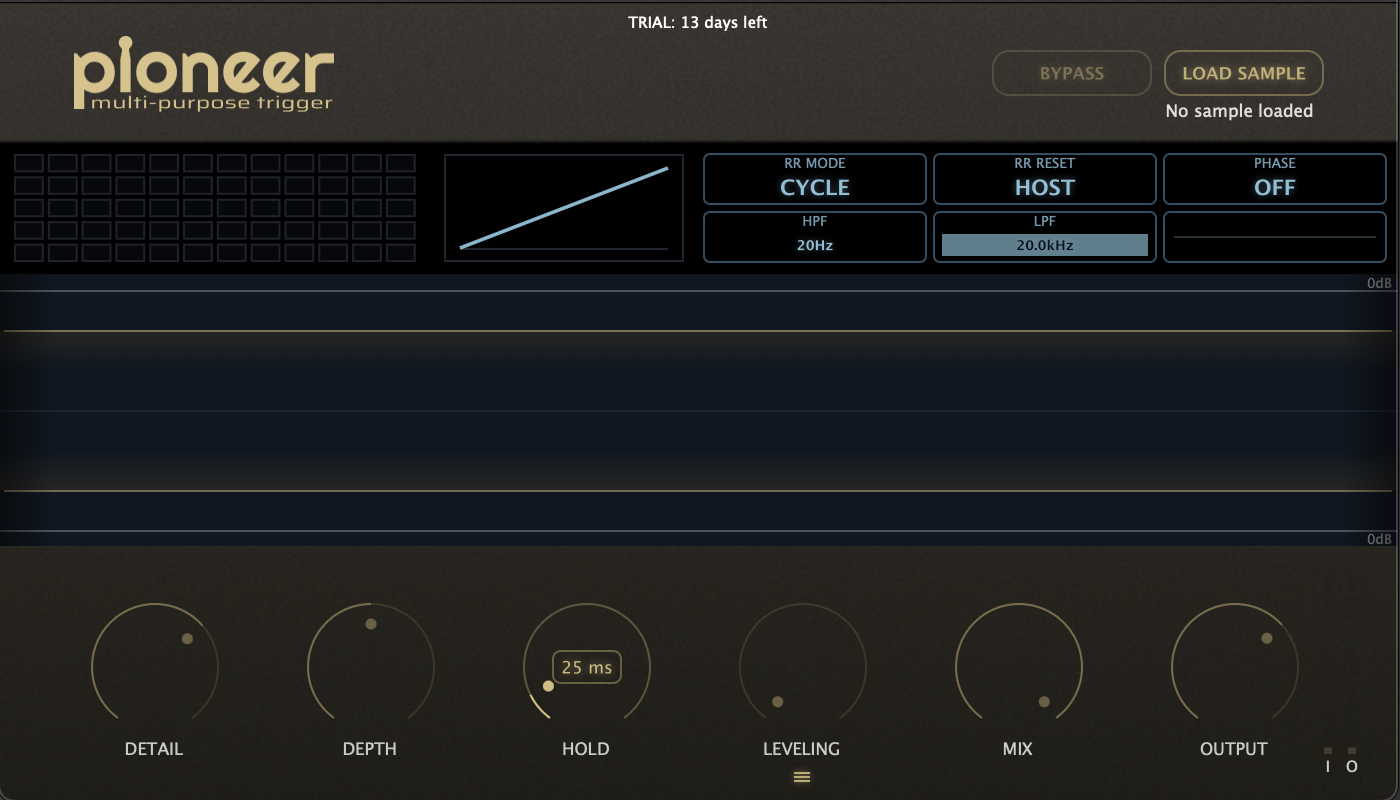Click the velocity curve display
Image resolution: width=1400 pixels, height=800 pixels.
click(x=564, y=208)
